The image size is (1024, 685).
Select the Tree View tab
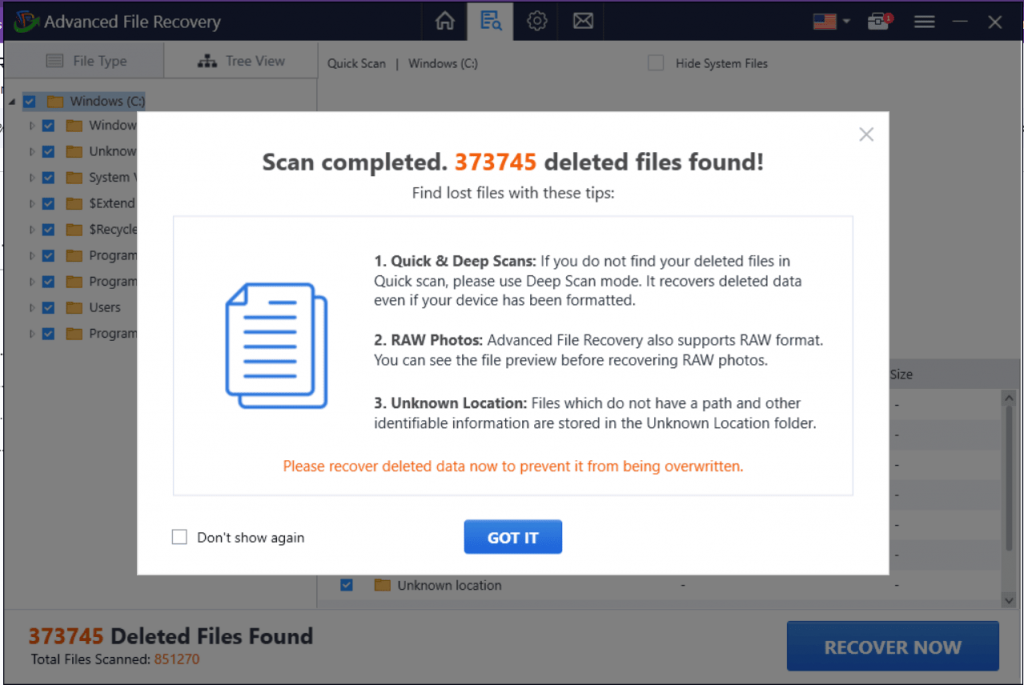(240, 60)
